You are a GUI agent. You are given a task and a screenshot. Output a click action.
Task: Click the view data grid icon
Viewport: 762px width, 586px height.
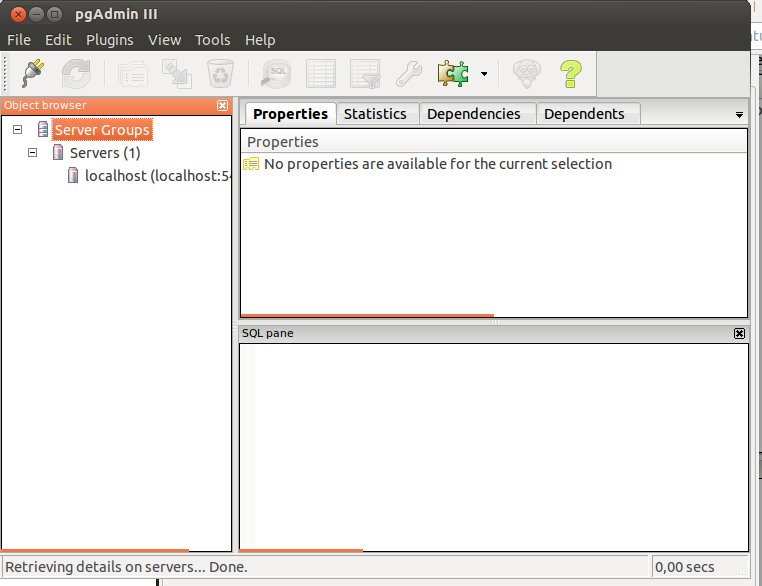coord(320,73)
